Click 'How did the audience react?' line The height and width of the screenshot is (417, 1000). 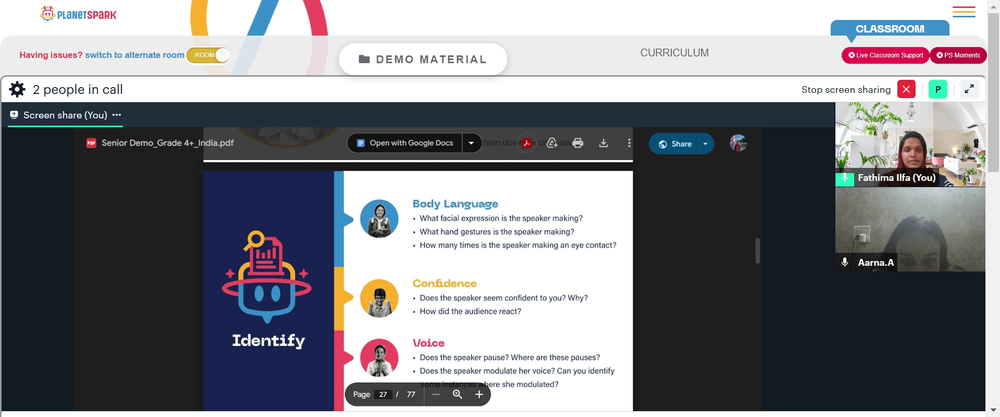pyautogui.click(x=471, y=311)
